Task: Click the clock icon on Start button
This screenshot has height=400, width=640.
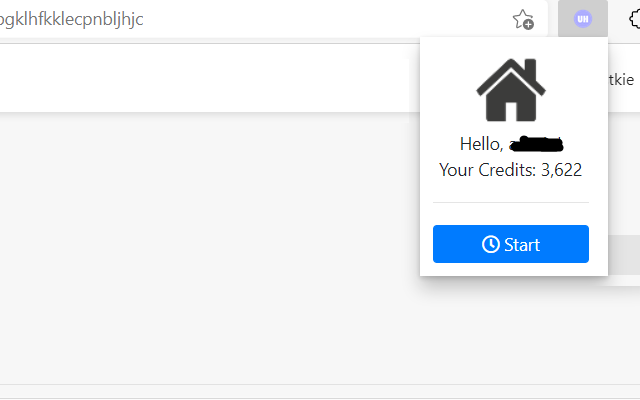Action: coord(491,244)
